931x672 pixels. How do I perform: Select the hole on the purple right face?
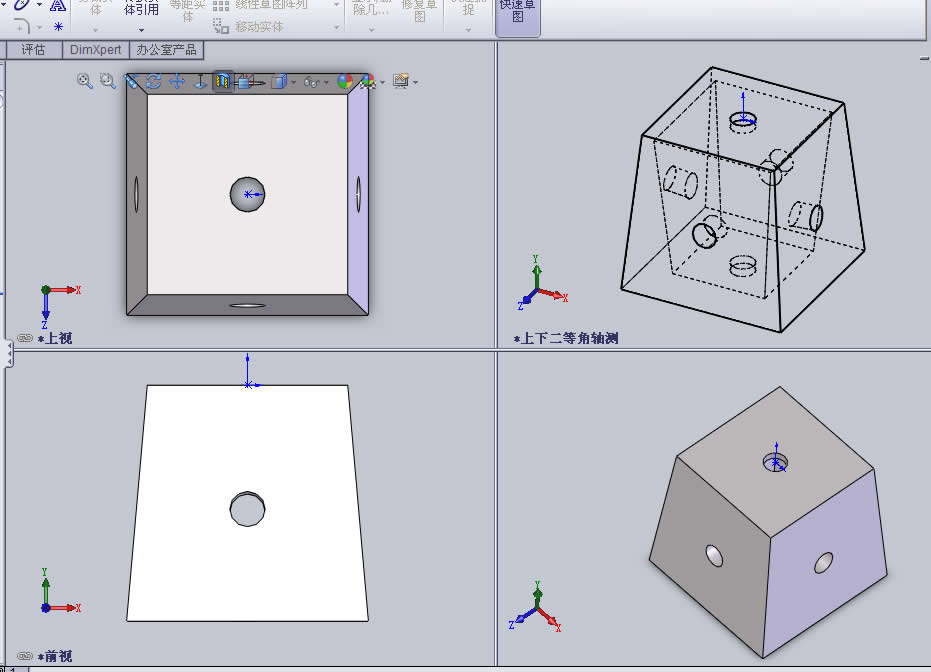(824, 563)
